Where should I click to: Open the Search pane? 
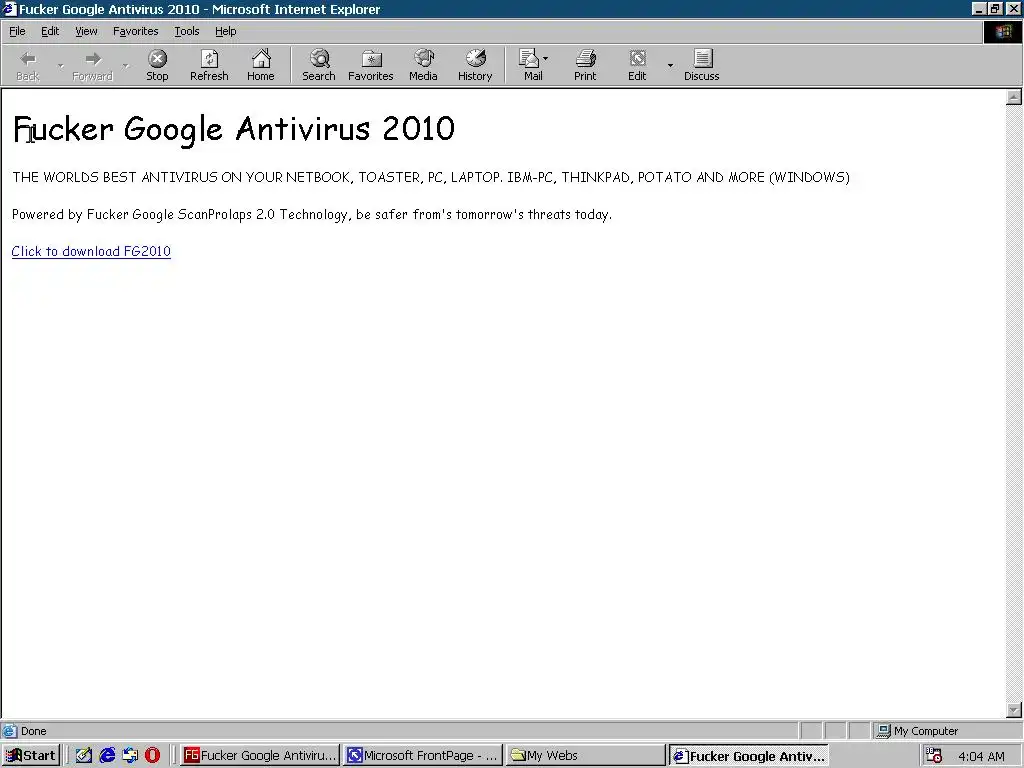(x=319, y=65)
